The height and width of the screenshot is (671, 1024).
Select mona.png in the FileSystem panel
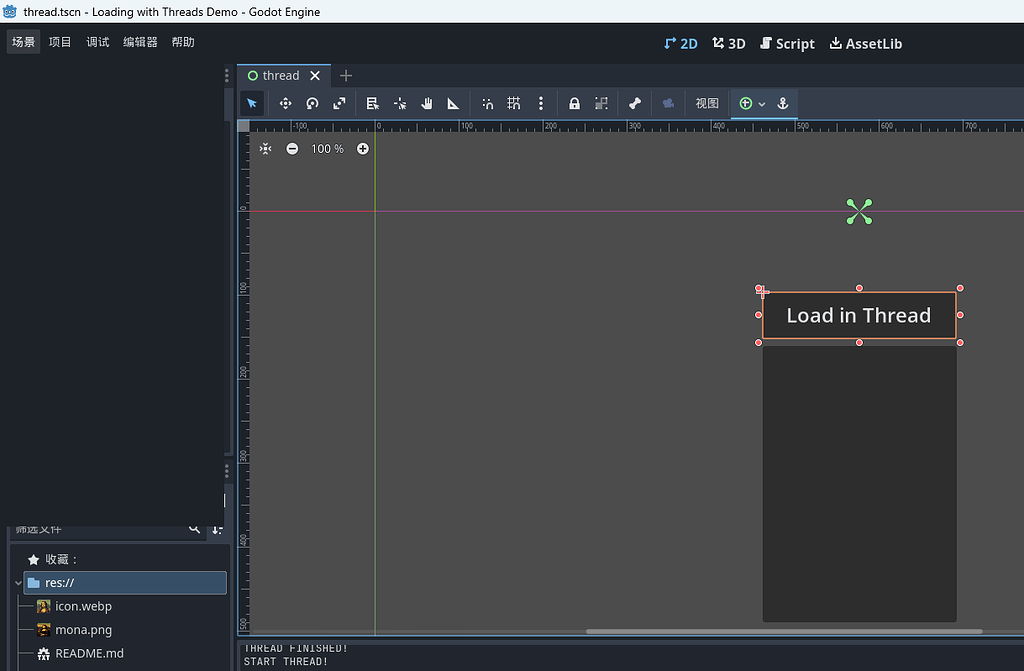click(84, 630)
